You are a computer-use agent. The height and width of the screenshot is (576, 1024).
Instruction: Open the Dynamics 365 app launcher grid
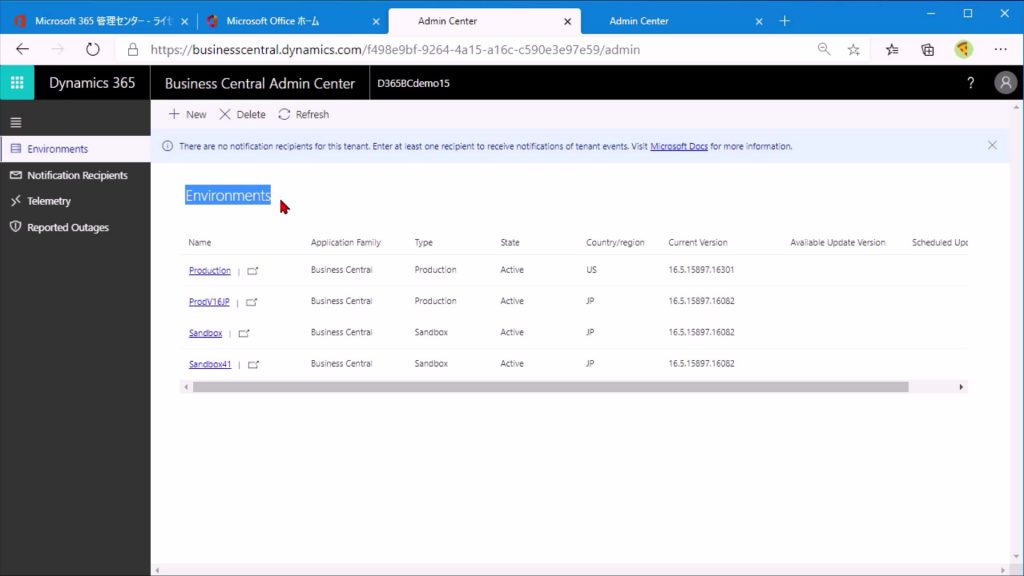click(17, 83)
